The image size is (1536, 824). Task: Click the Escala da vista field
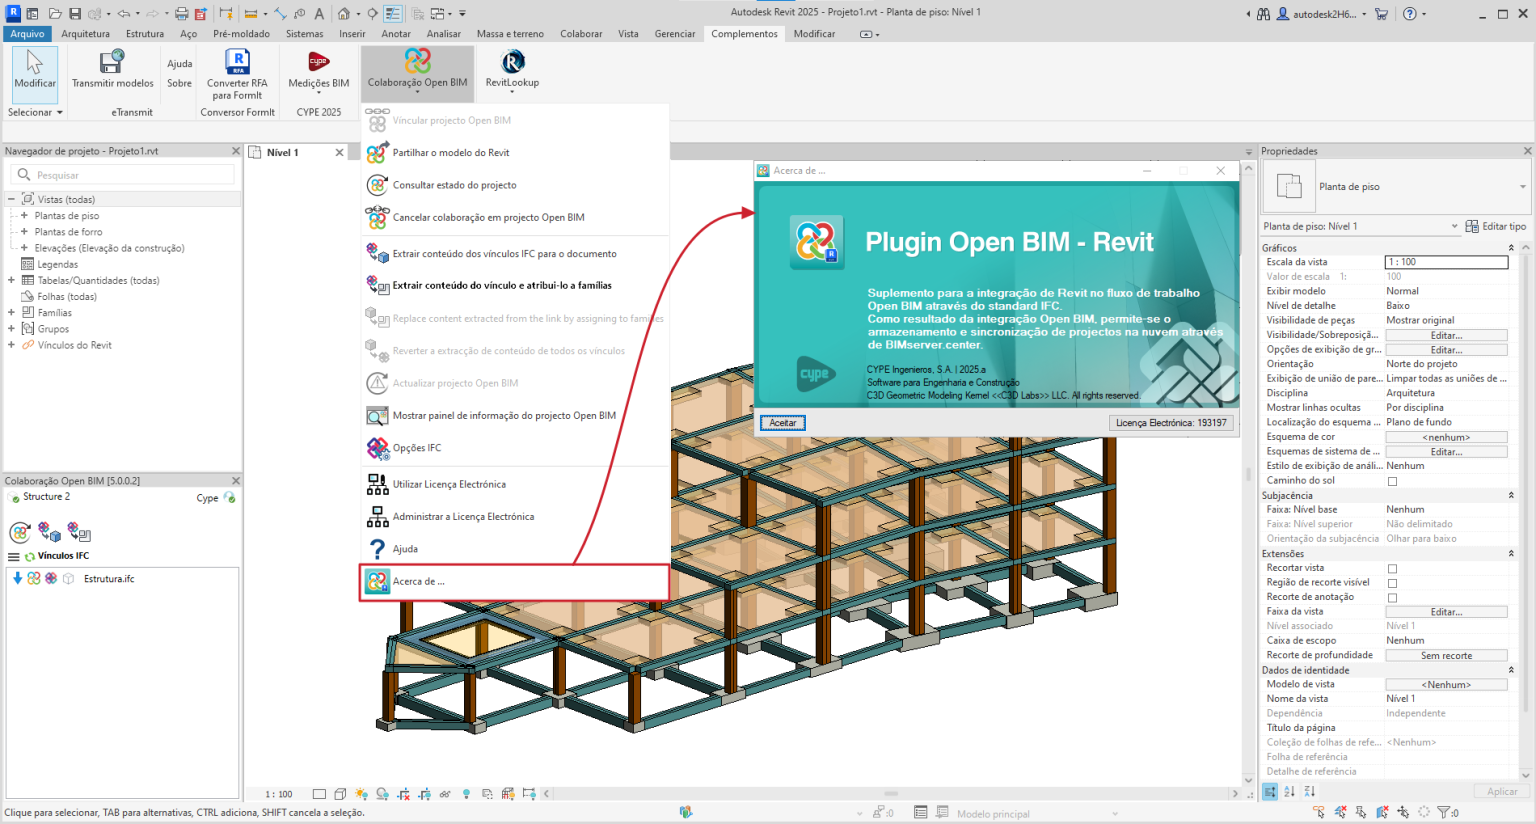coord(1445,262)
